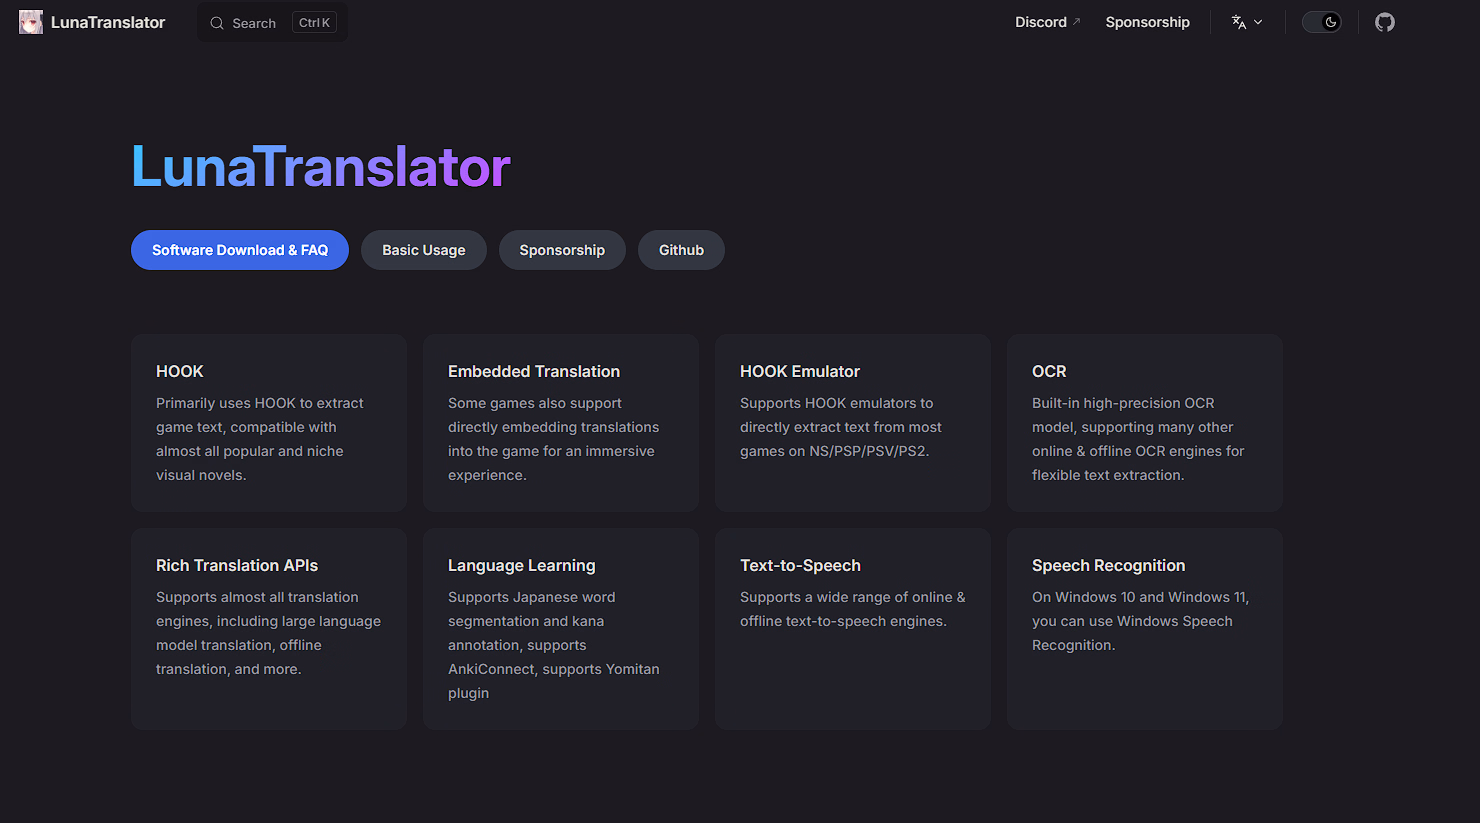The image size is (1480, 823).
Task: Open the Basic Usage button
Action: [x=423, y=250]
